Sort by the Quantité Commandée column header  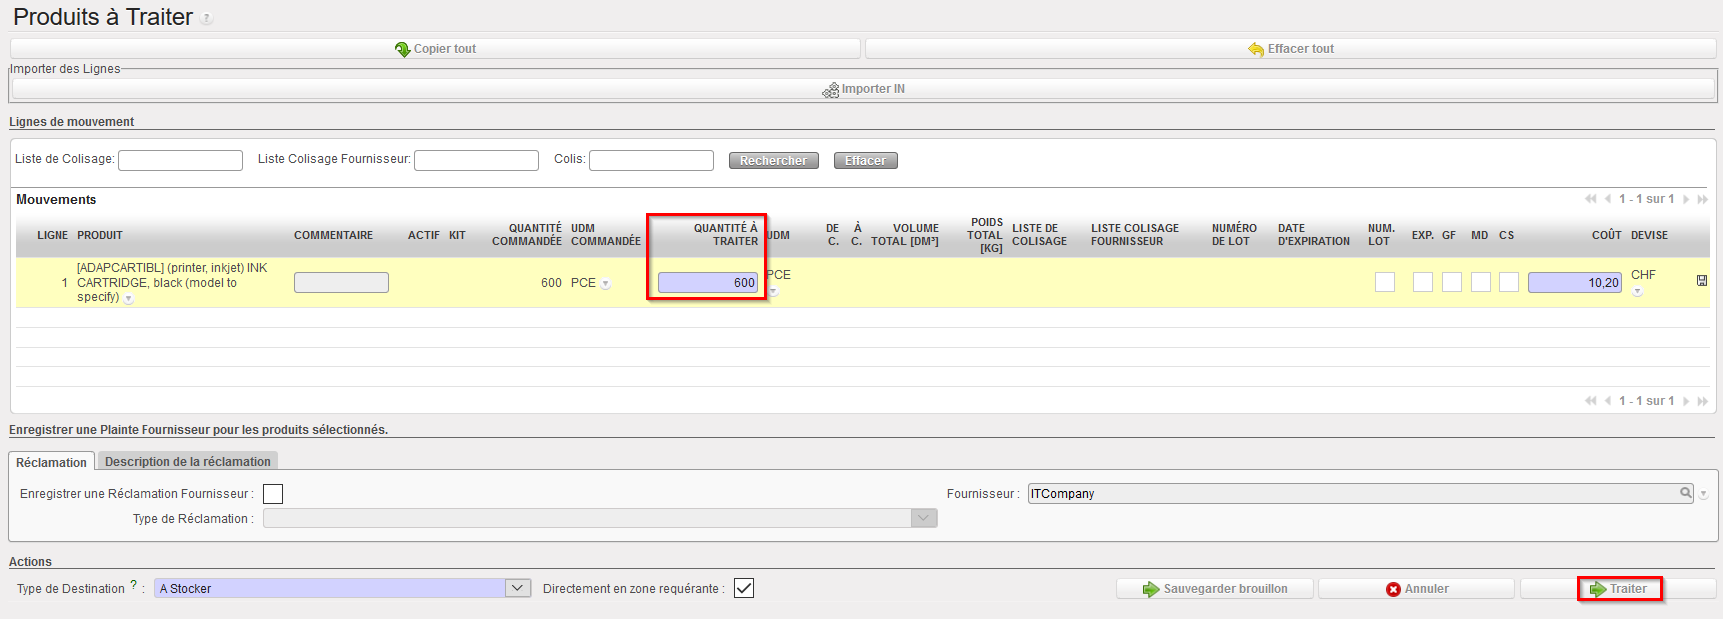tap(527, 235)
